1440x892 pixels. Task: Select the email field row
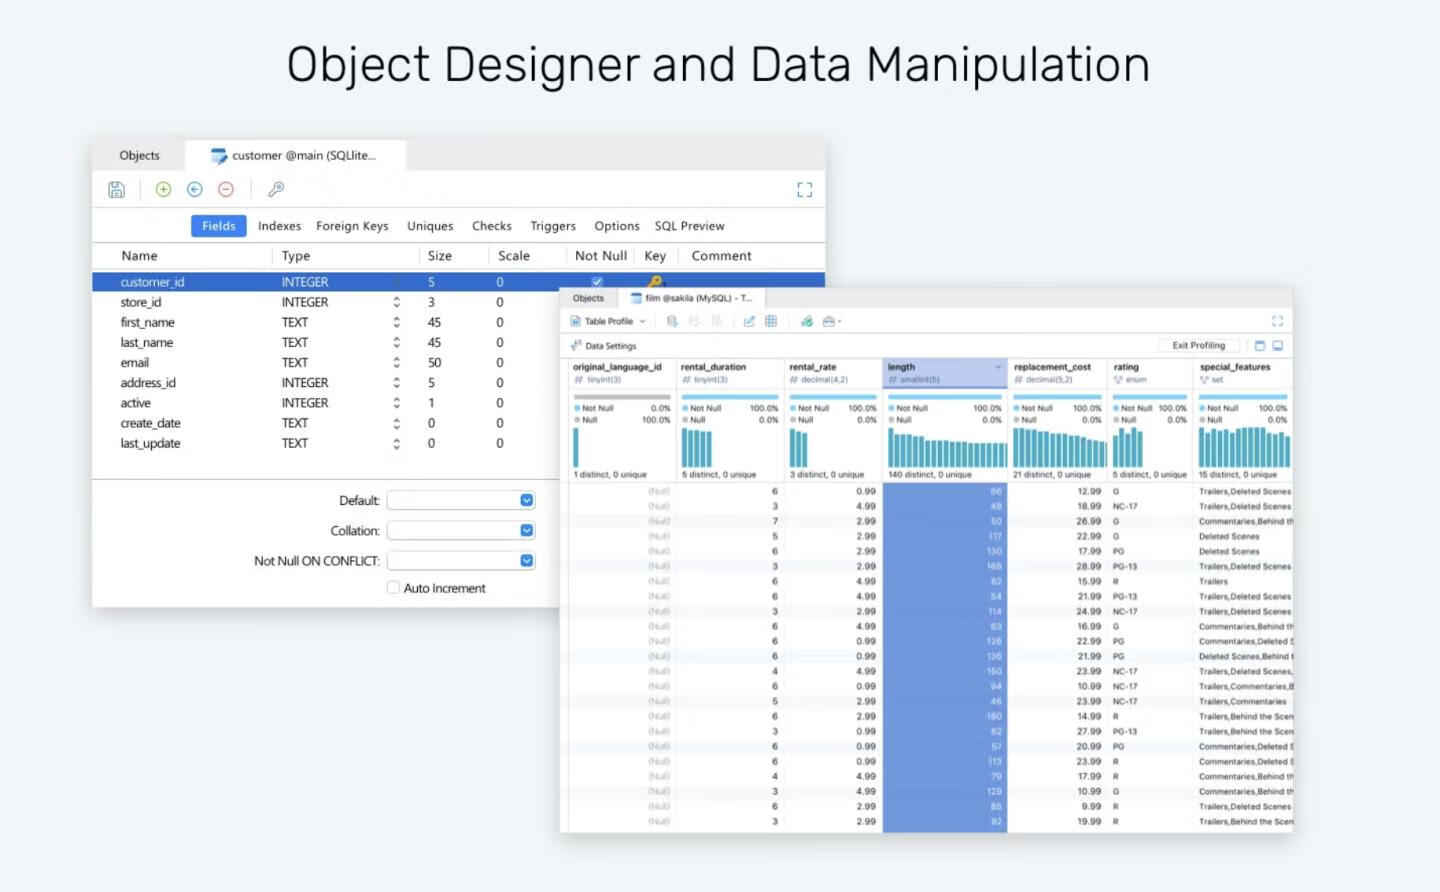[135, 363]
